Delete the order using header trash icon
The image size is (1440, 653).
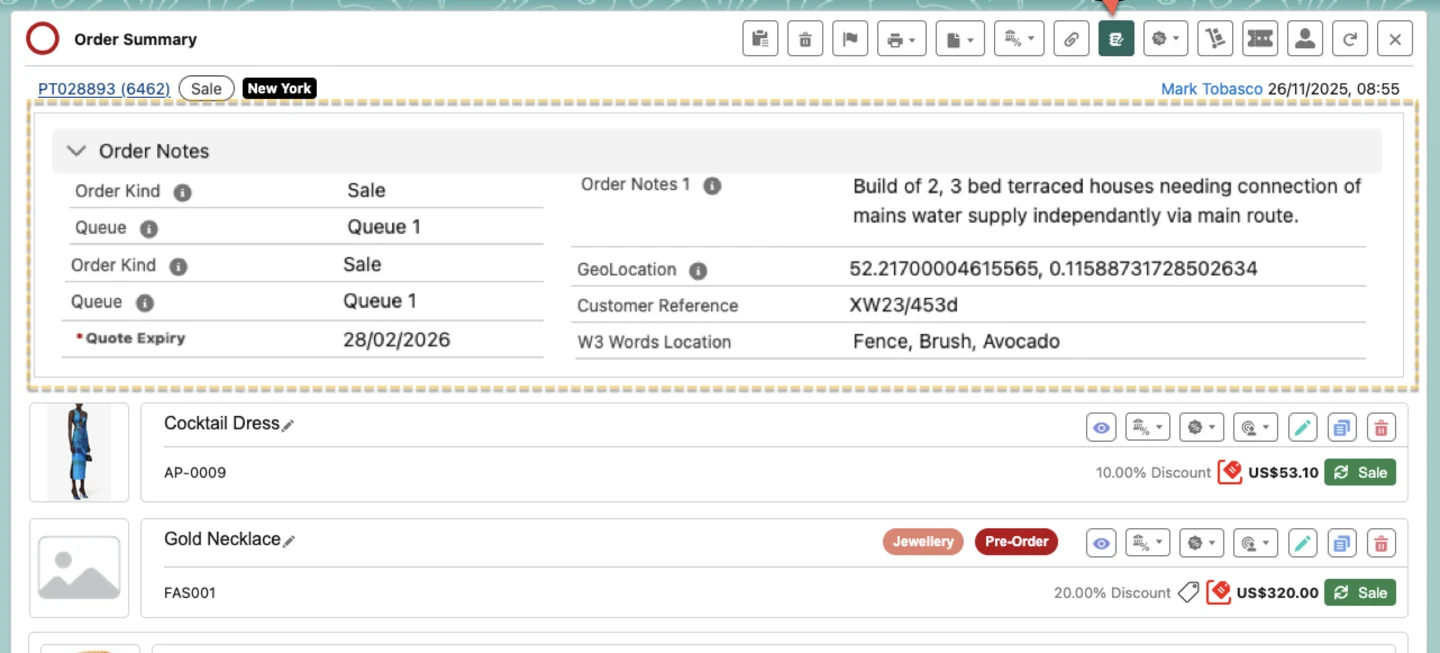coord(805,39)
